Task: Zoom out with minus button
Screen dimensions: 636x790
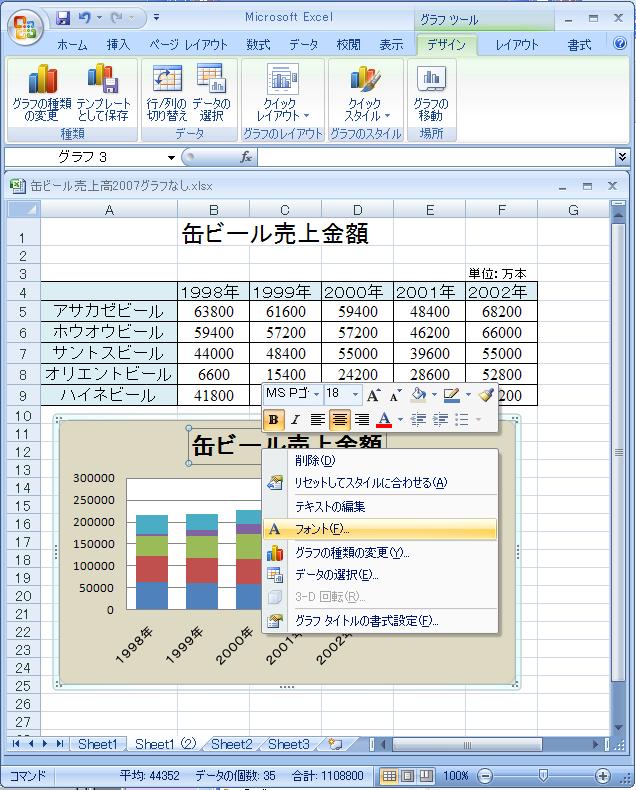Action: click(484, 776)
